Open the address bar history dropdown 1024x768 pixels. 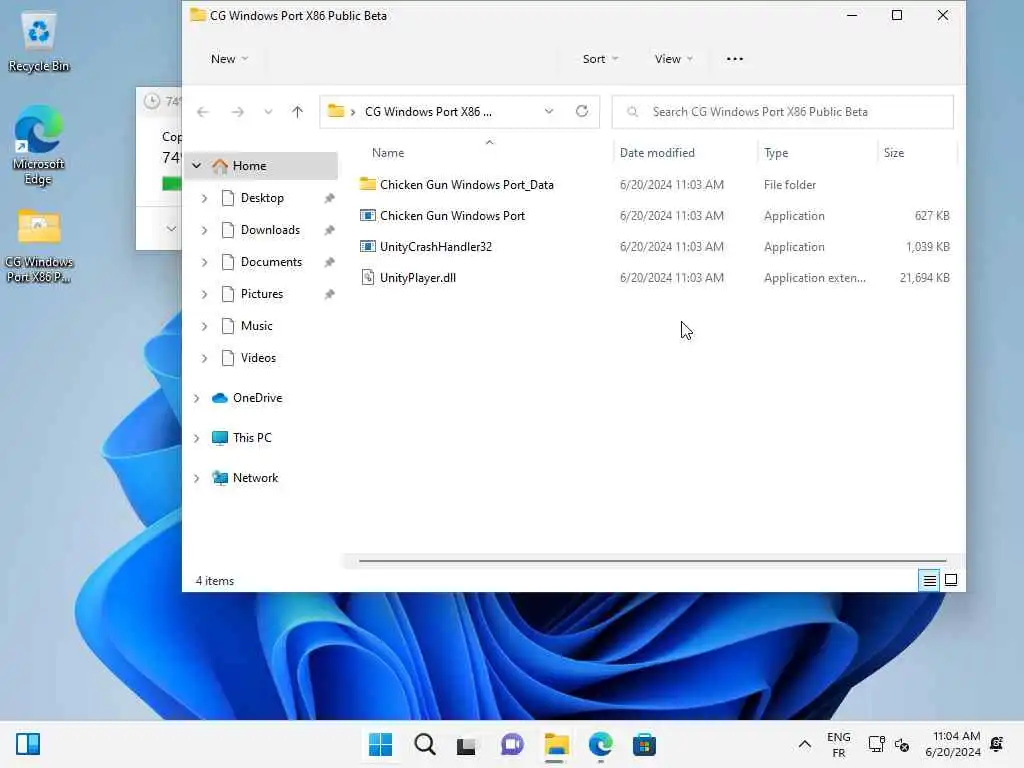pos(549,111)
